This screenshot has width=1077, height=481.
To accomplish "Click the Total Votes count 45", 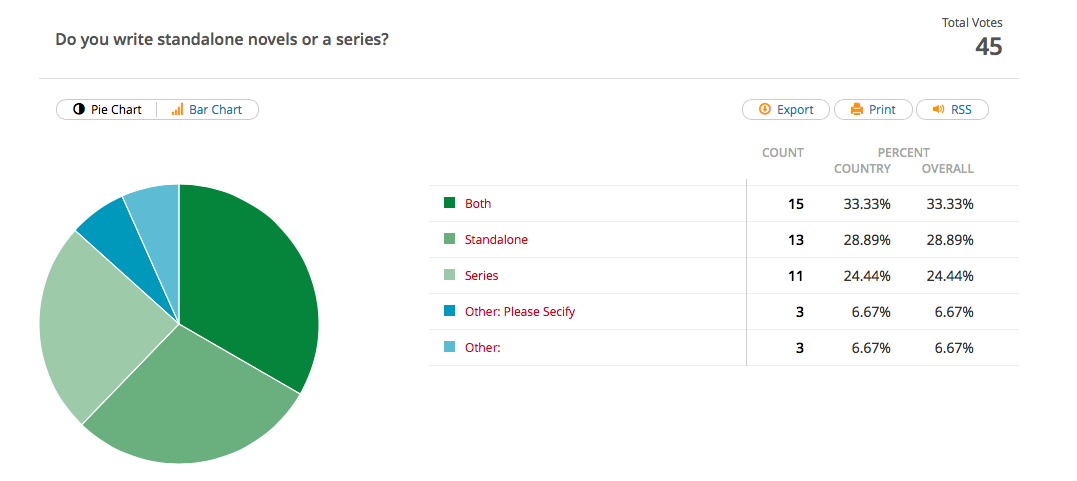I will (988, 47).
